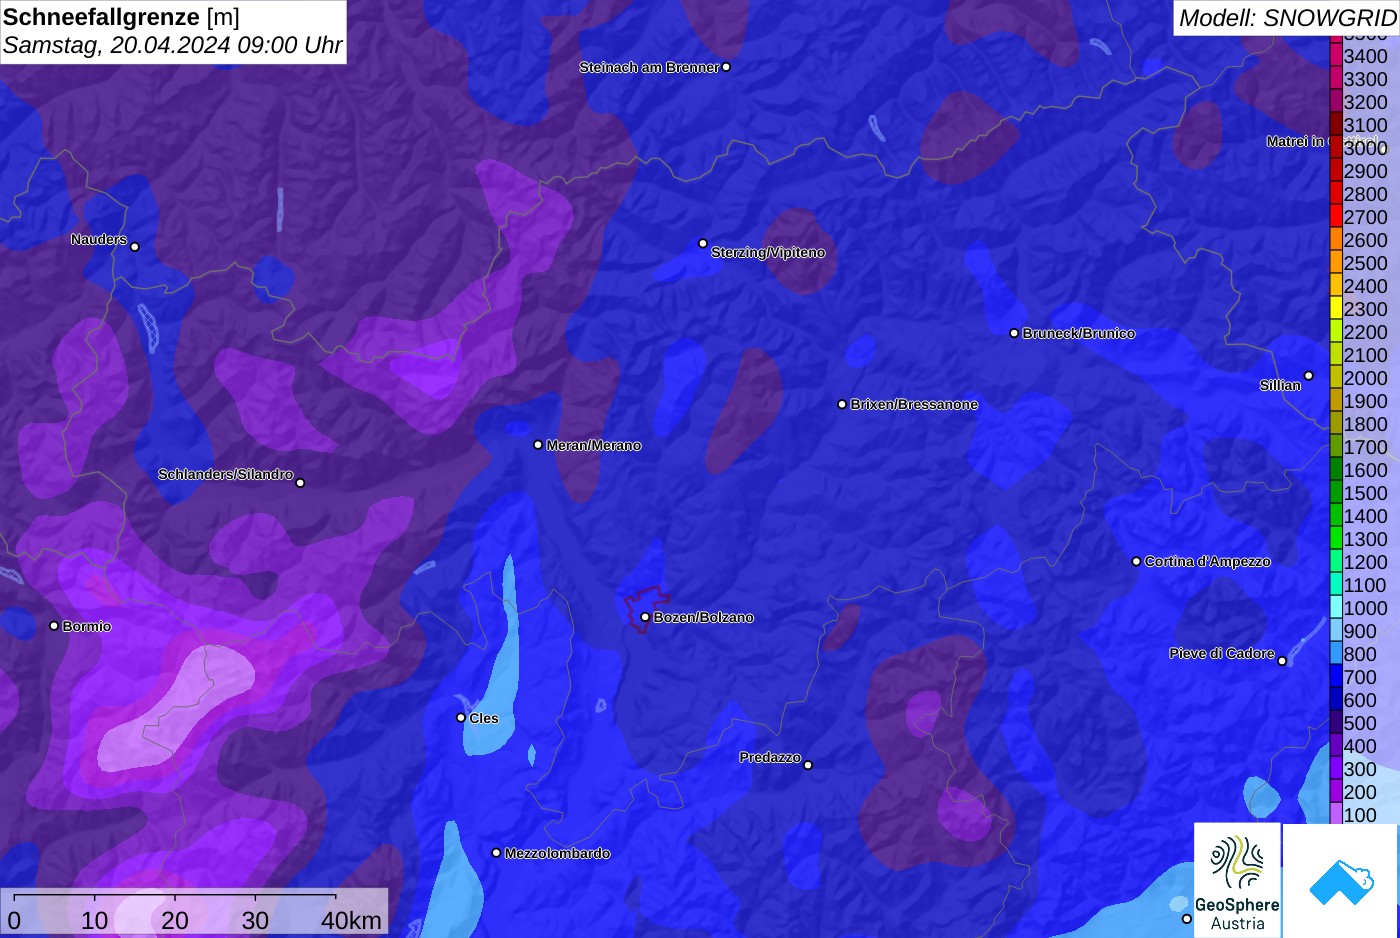Select the 1900 legend color entry

tap(1336, 401)
